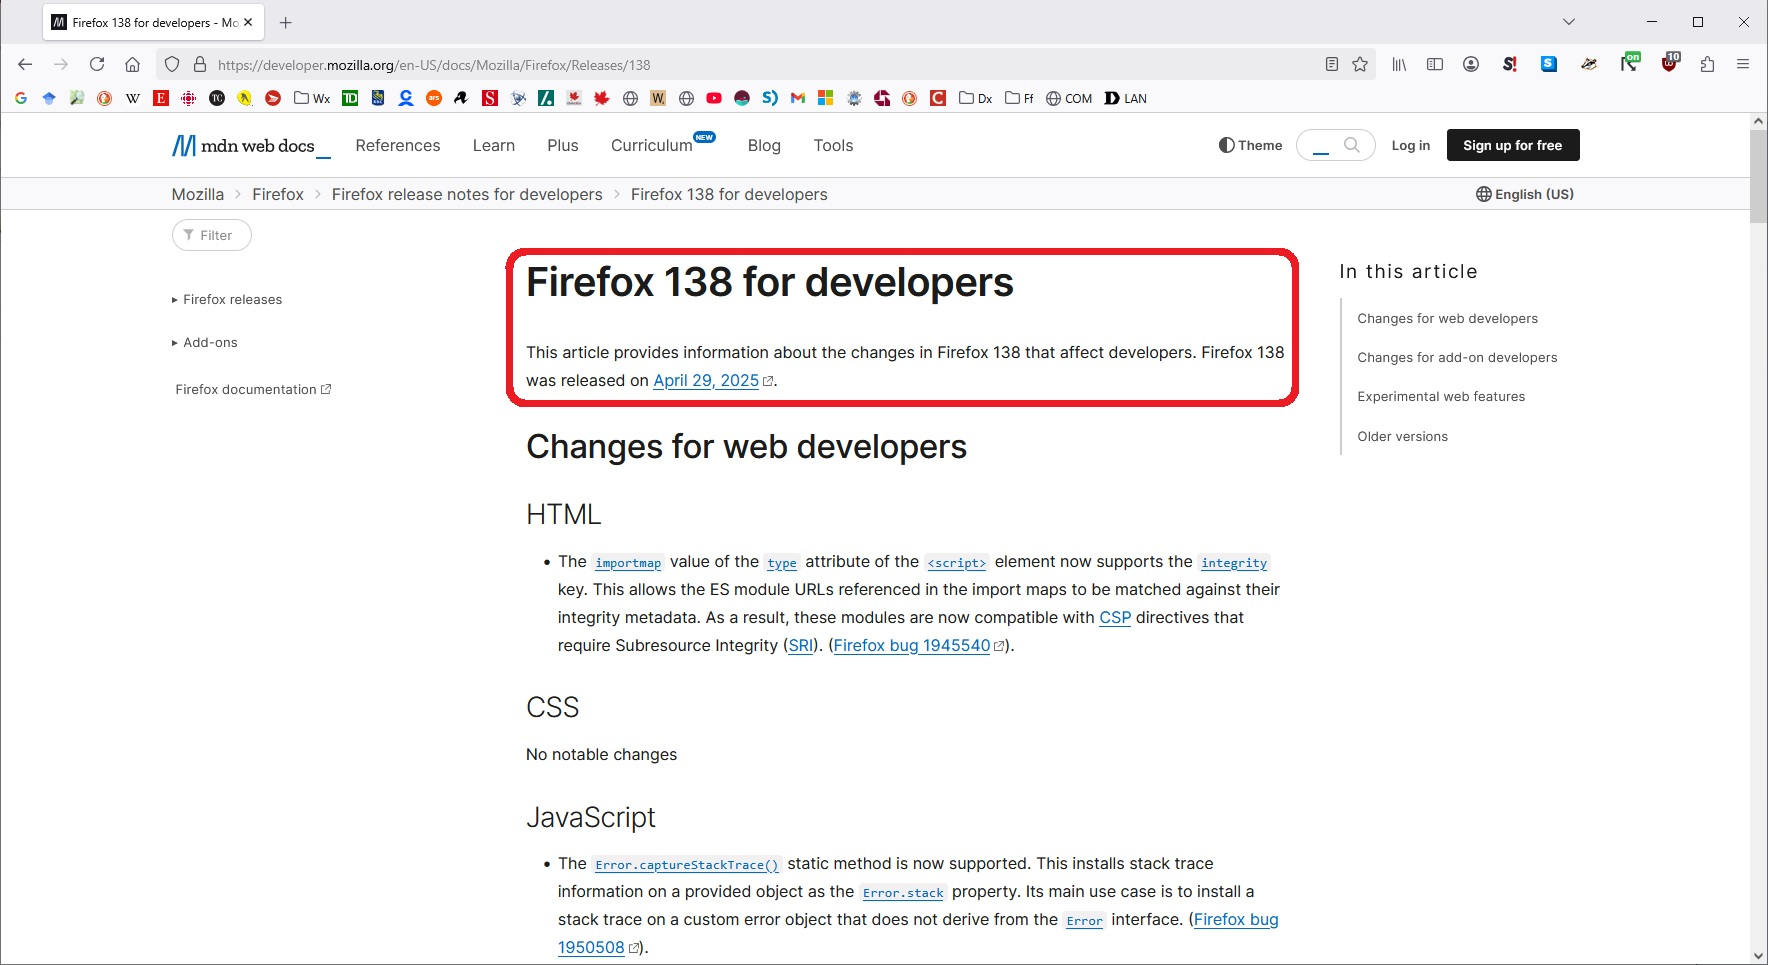Open the References menu in MDN header
The height and width of the screenshot is (965, 1768).
pos(397,145)
